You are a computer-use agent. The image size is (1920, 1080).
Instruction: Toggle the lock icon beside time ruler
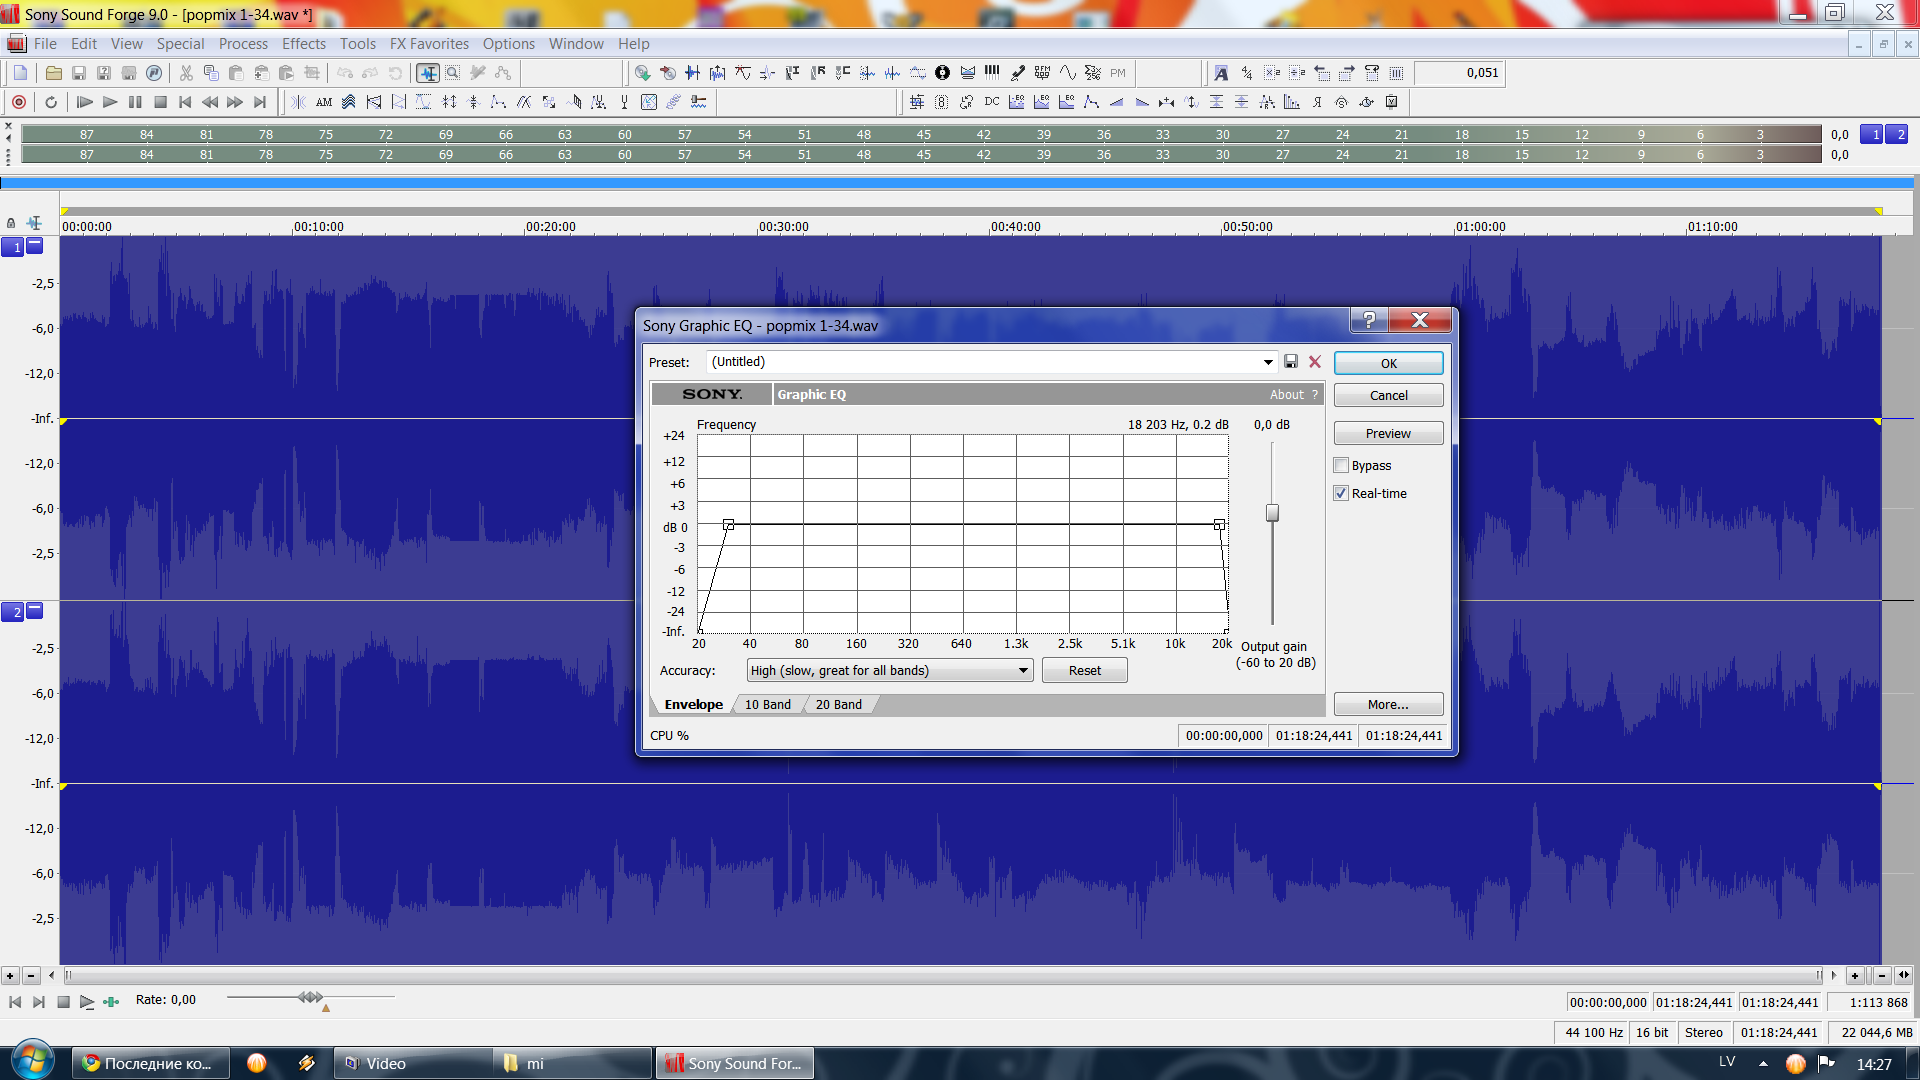click(x=11, y=223)
